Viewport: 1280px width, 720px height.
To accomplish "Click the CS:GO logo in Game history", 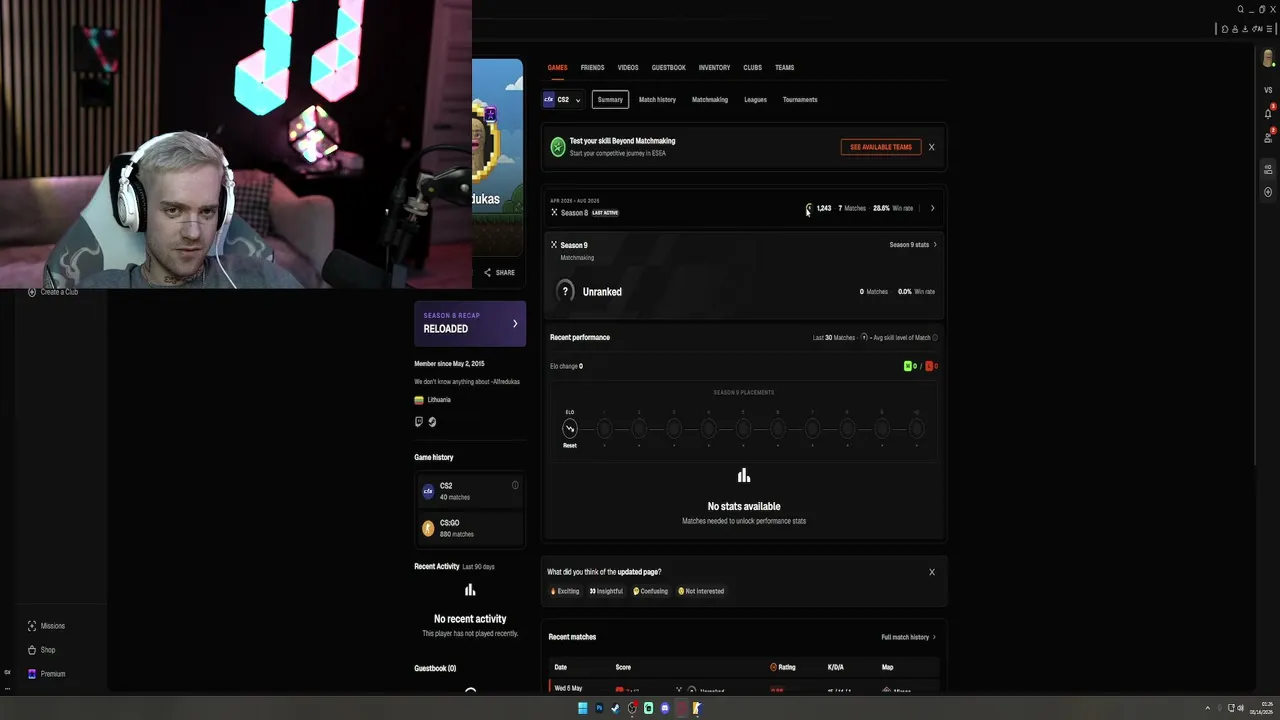I will (x=428, y=528).
